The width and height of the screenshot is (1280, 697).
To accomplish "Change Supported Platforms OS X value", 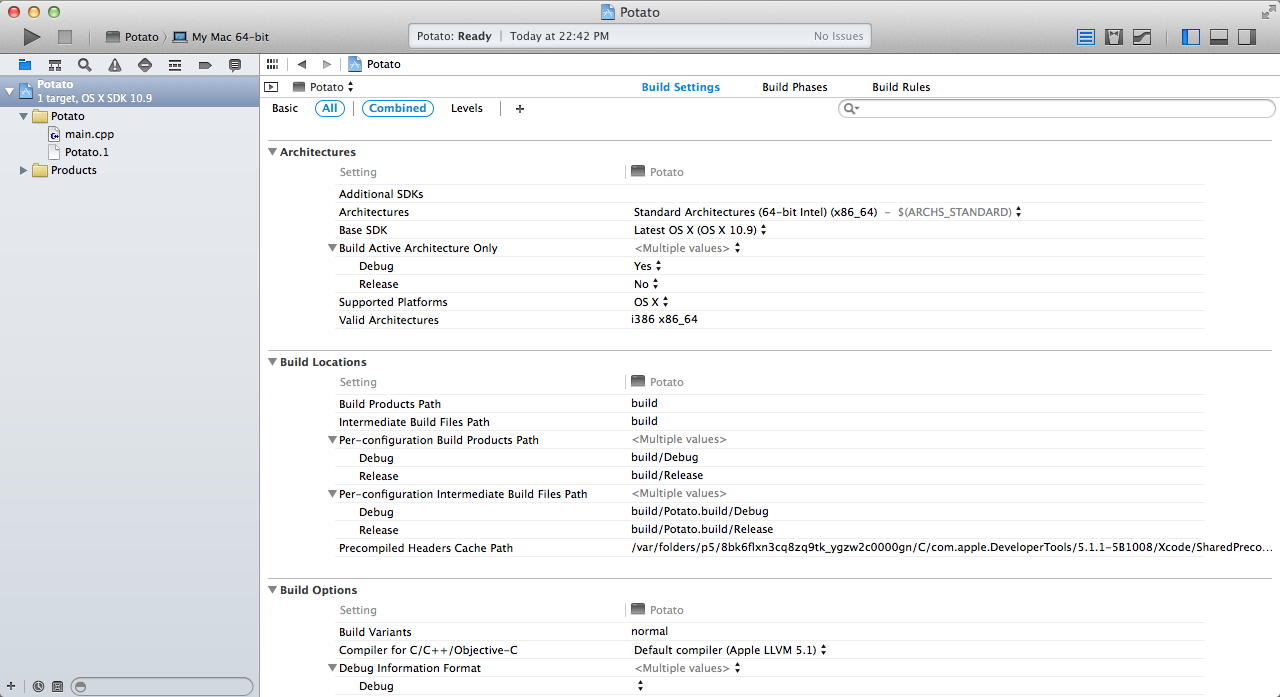I will tap(651, 302).
